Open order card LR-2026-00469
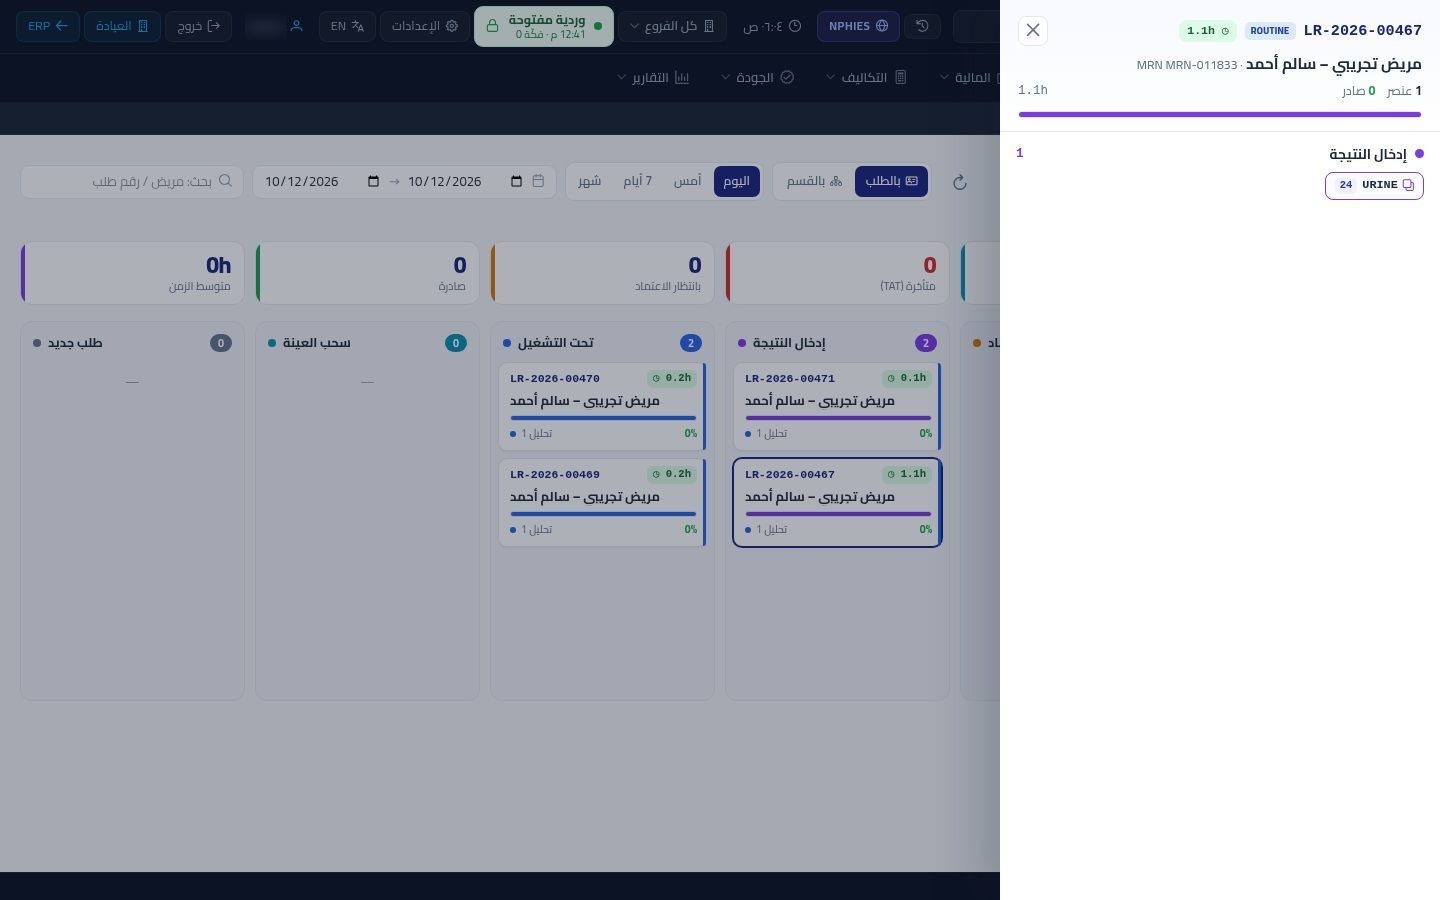The width and height of the screenshot is (1440, 900). tap(602, 502)
